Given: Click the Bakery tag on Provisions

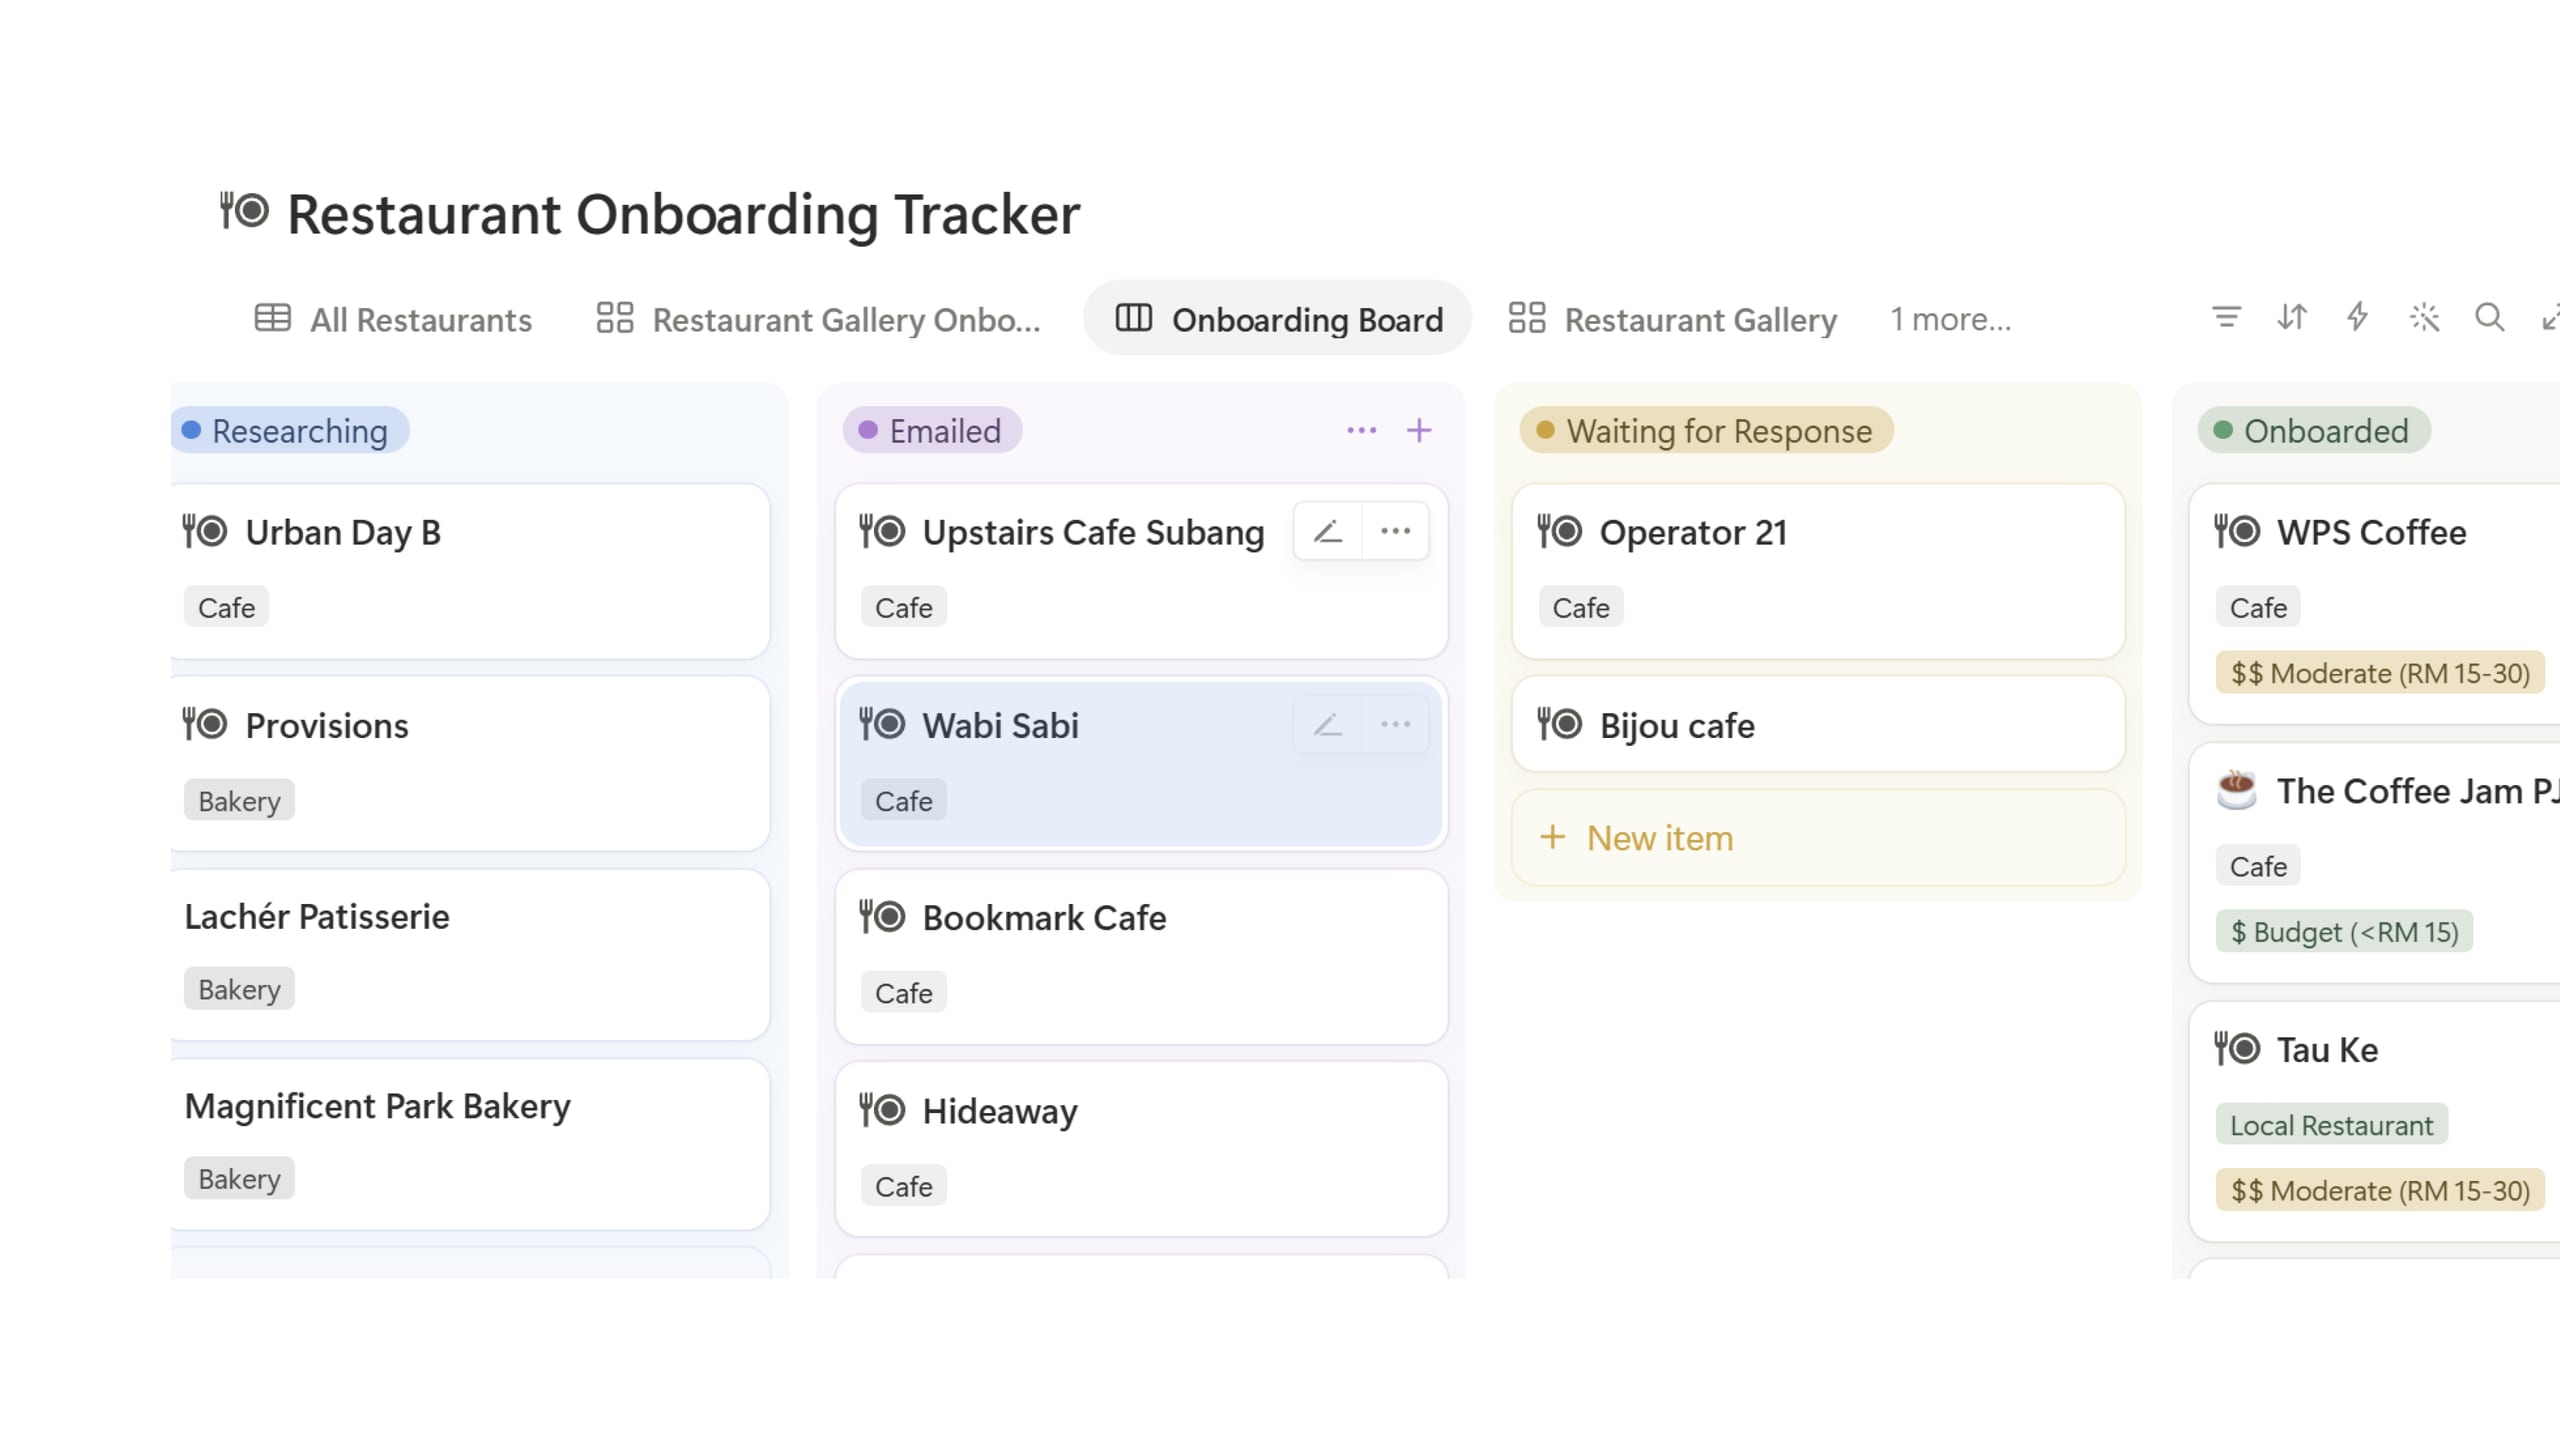Looking at the screenshot, I should pos(239,800).
